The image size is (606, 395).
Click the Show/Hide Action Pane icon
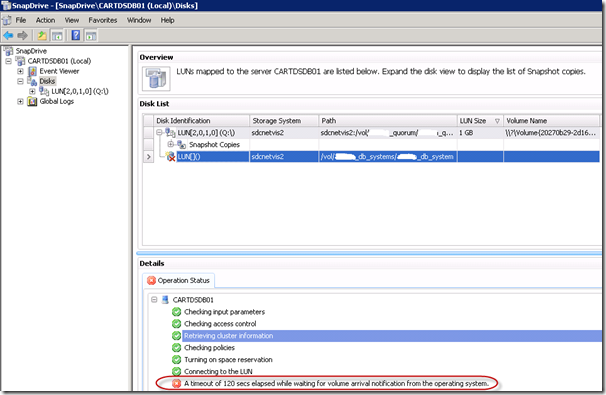[91, 36]
